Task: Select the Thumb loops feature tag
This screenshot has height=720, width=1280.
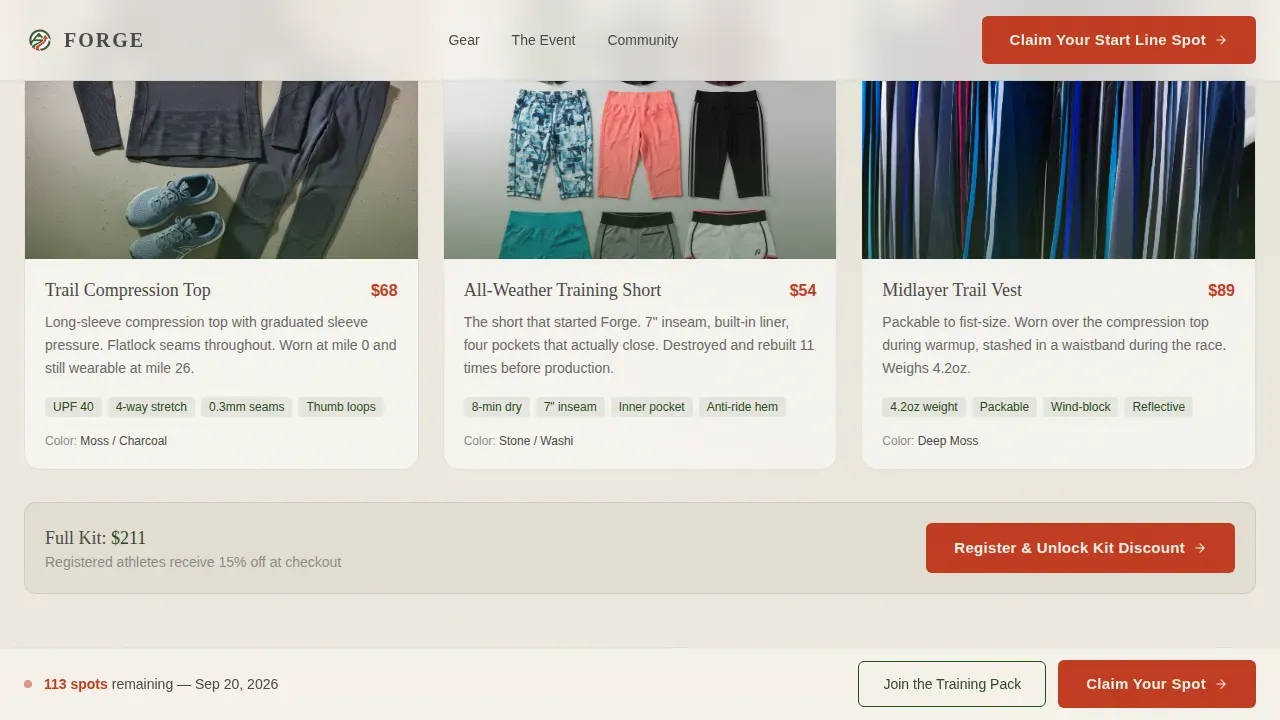Action: click(x=341, y=407)
